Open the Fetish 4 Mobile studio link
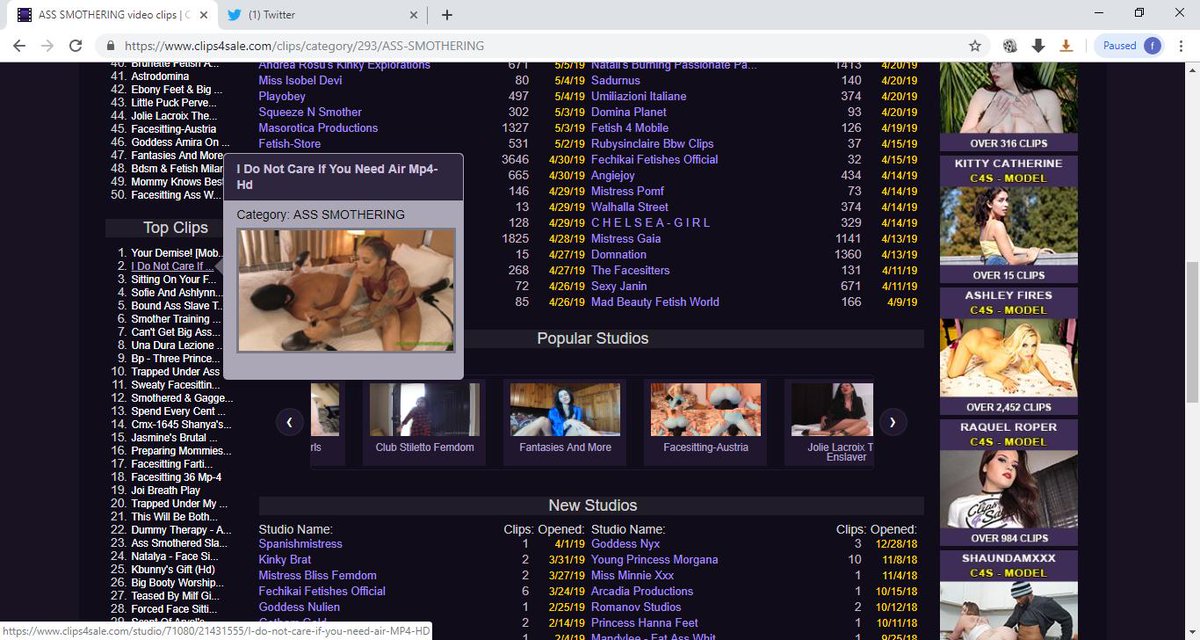Image resolution: width=1200 pixels, height=640 pixels. (630, 128)
